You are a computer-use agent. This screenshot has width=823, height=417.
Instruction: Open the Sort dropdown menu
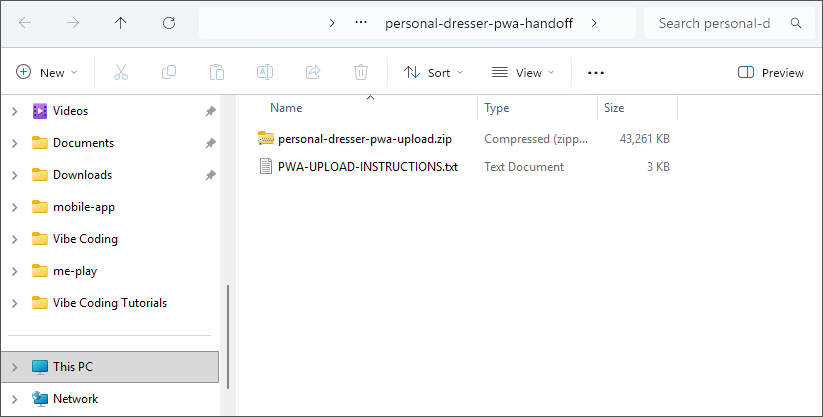(x=434, y=73)
